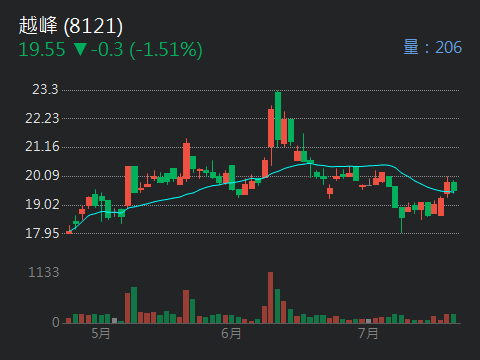Viewport: 480px width, 360px height.
Task: Click the 1133 volume axis label
Action: tap(44, 272)
